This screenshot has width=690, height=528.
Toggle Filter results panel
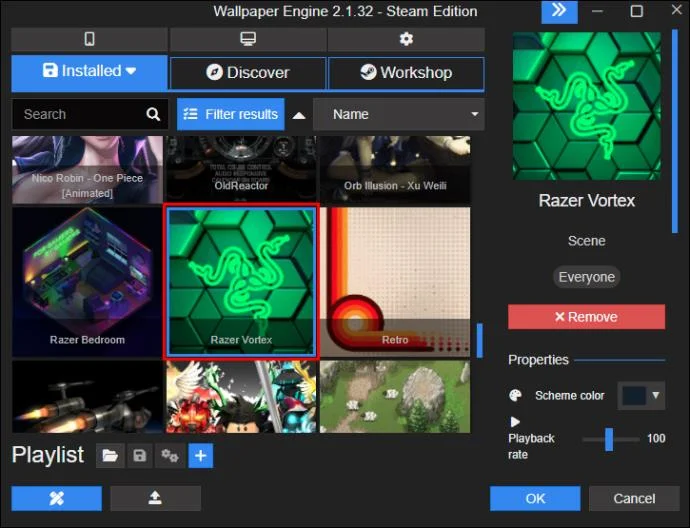(x=231, y=114)
